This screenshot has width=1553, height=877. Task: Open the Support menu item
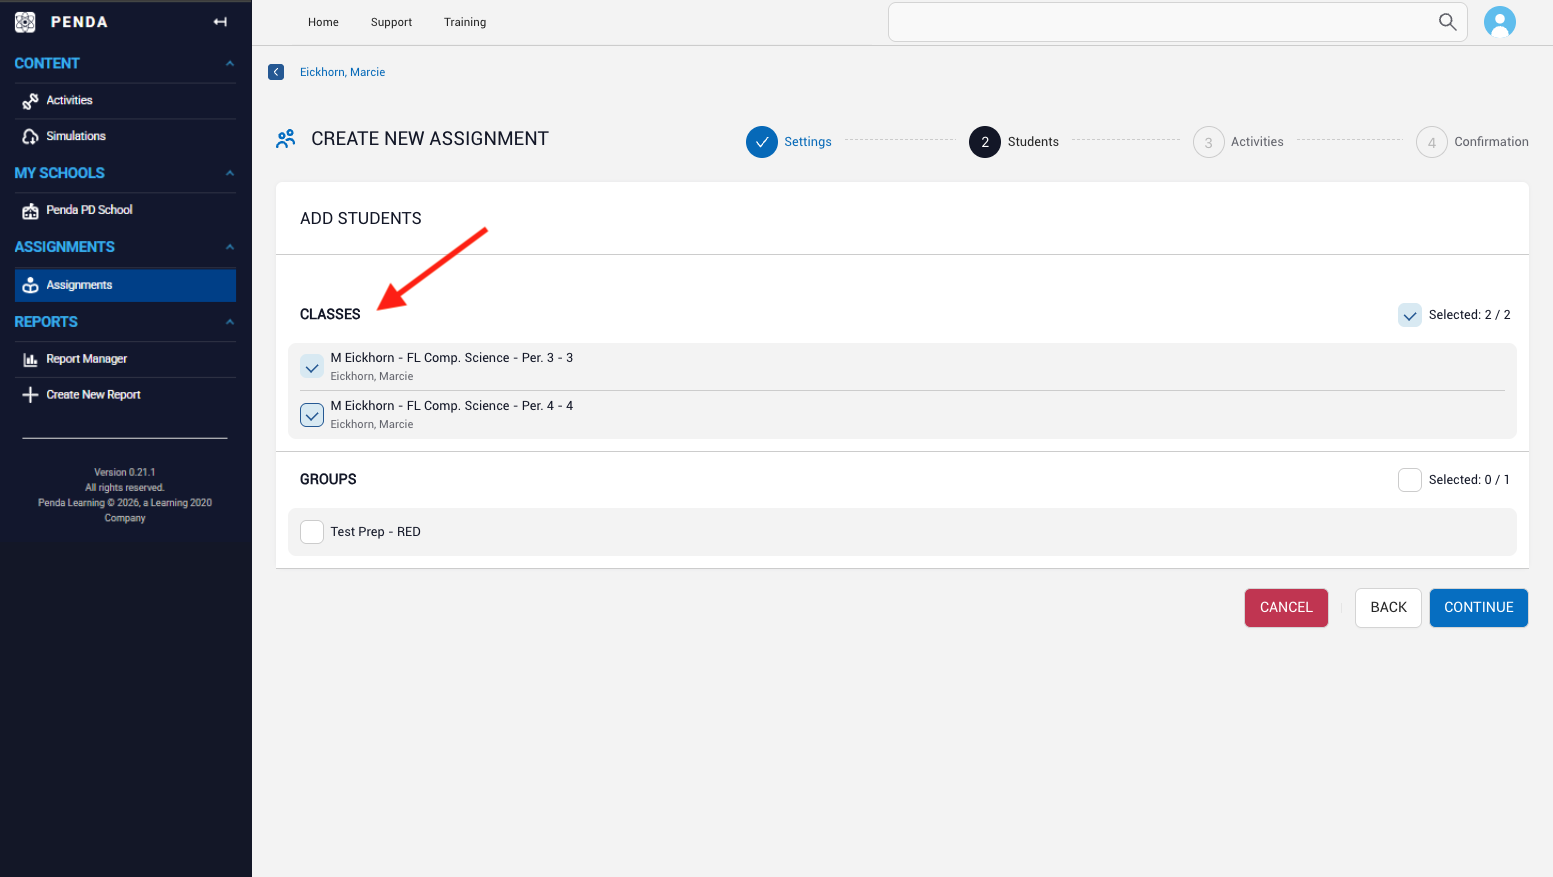pyautogui.click(x=391, y=22)
